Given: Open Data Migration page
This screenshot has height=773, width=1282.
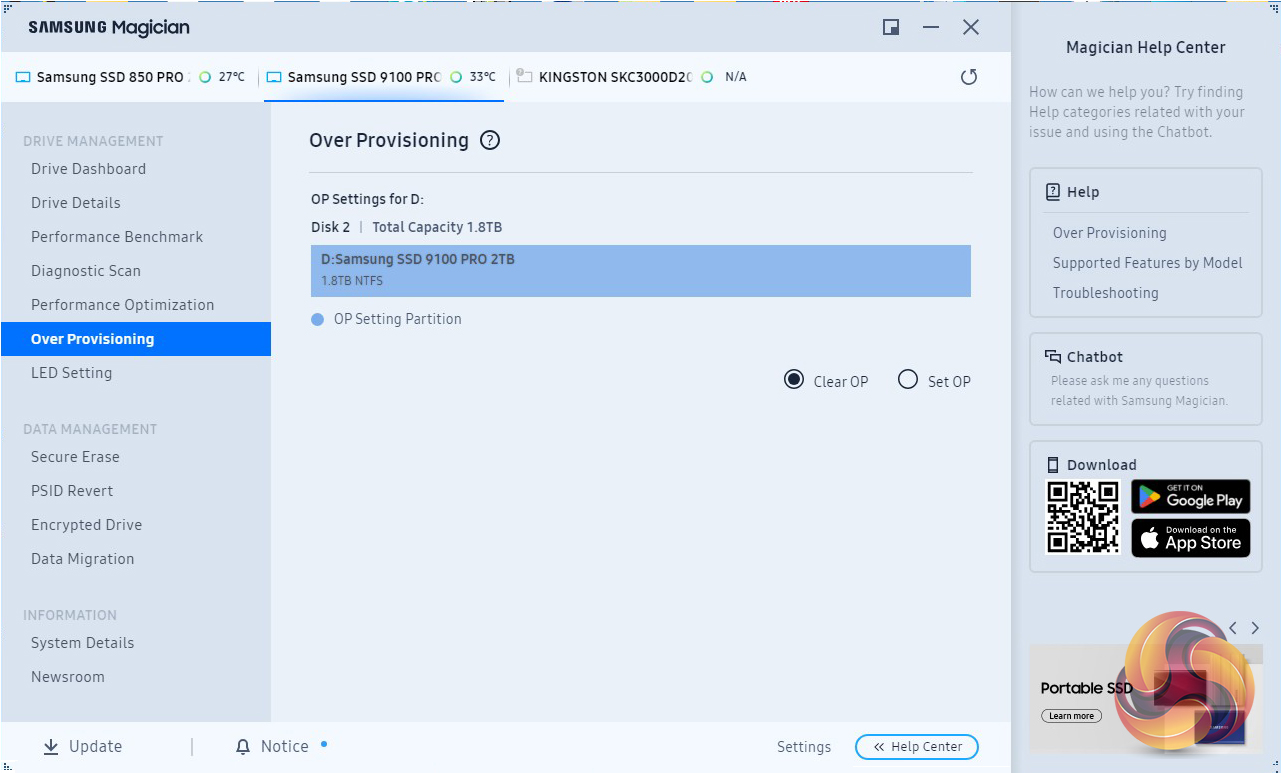Looking at the screenshot, I should 83,559.
